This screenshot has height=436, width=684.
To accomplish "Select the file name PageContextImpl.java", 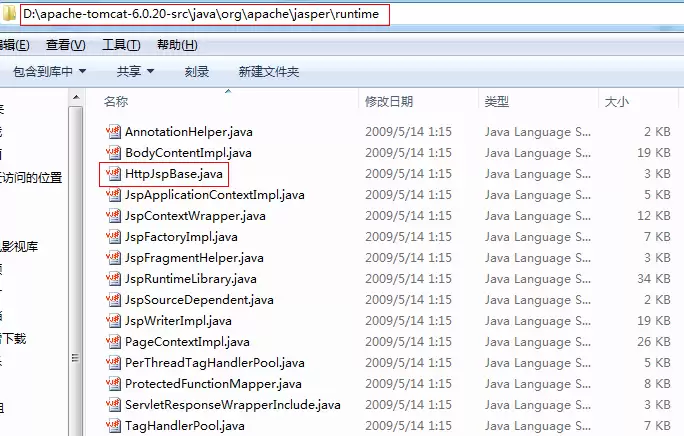I will [x=187, y=342].
